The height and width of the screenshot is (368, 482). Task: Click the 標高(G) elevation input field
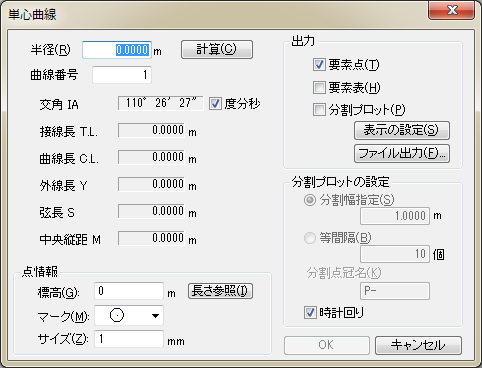(129, 291)
